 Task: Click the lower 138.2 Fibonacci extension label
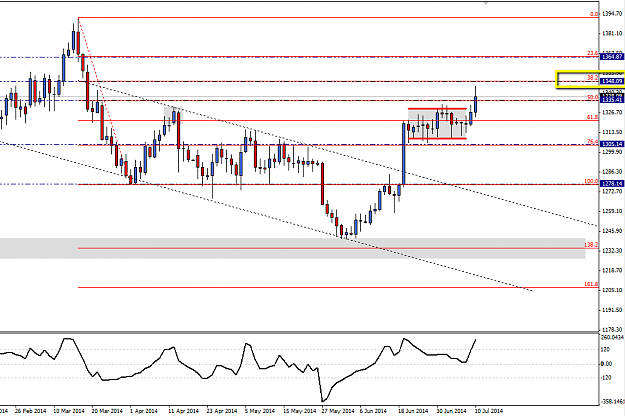(x=591, y=245)
